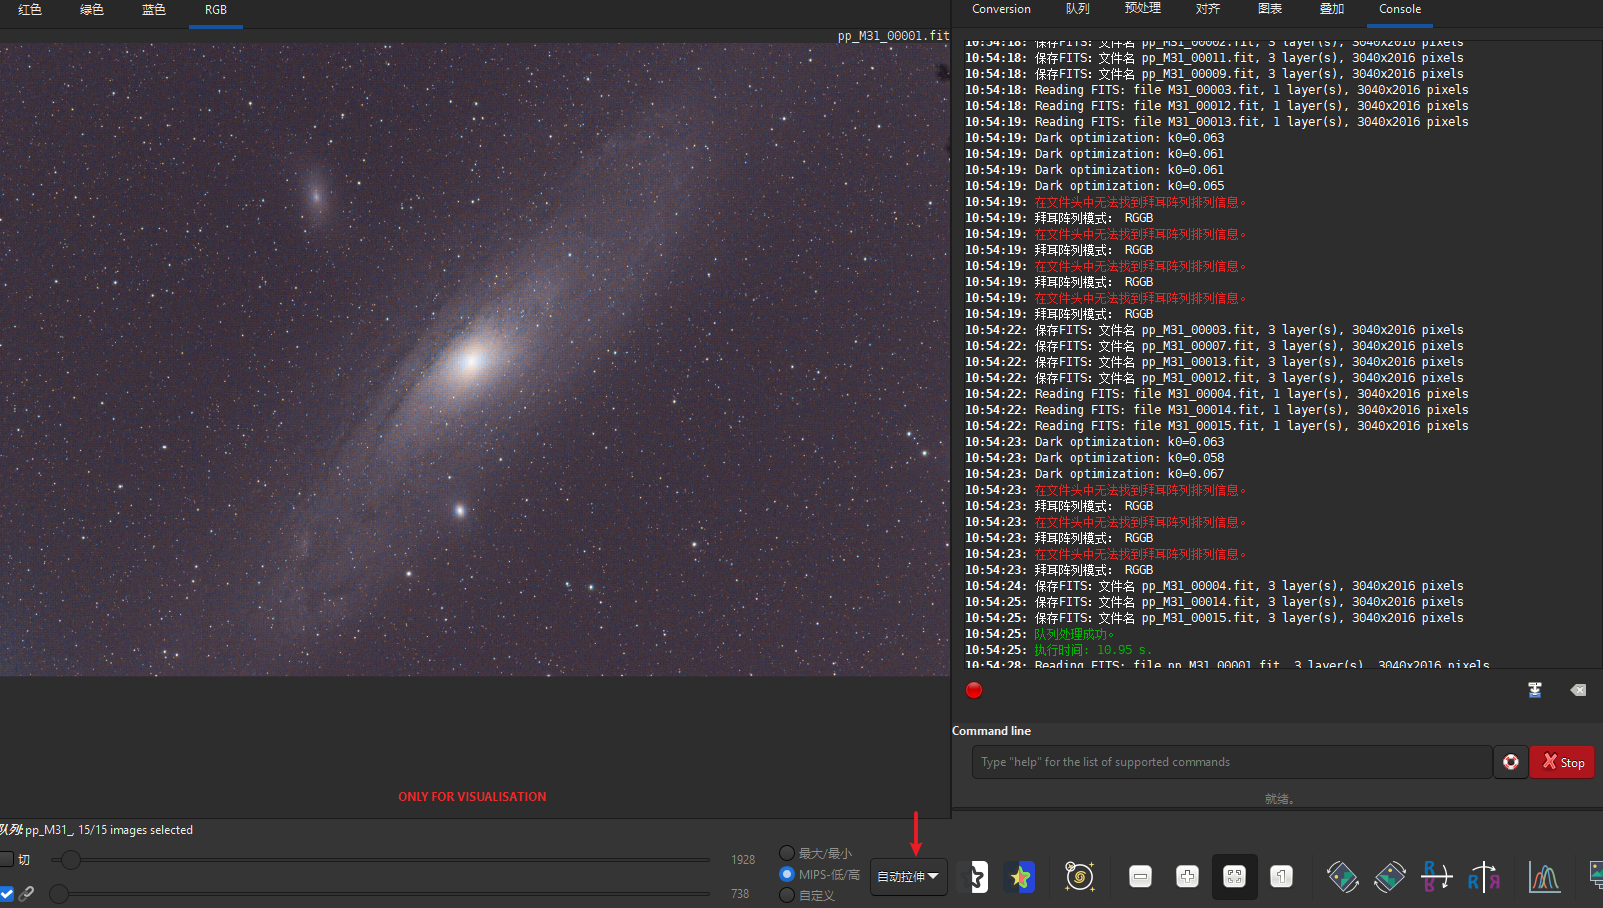Click the red record indicator under the console

tap(974, 690)
